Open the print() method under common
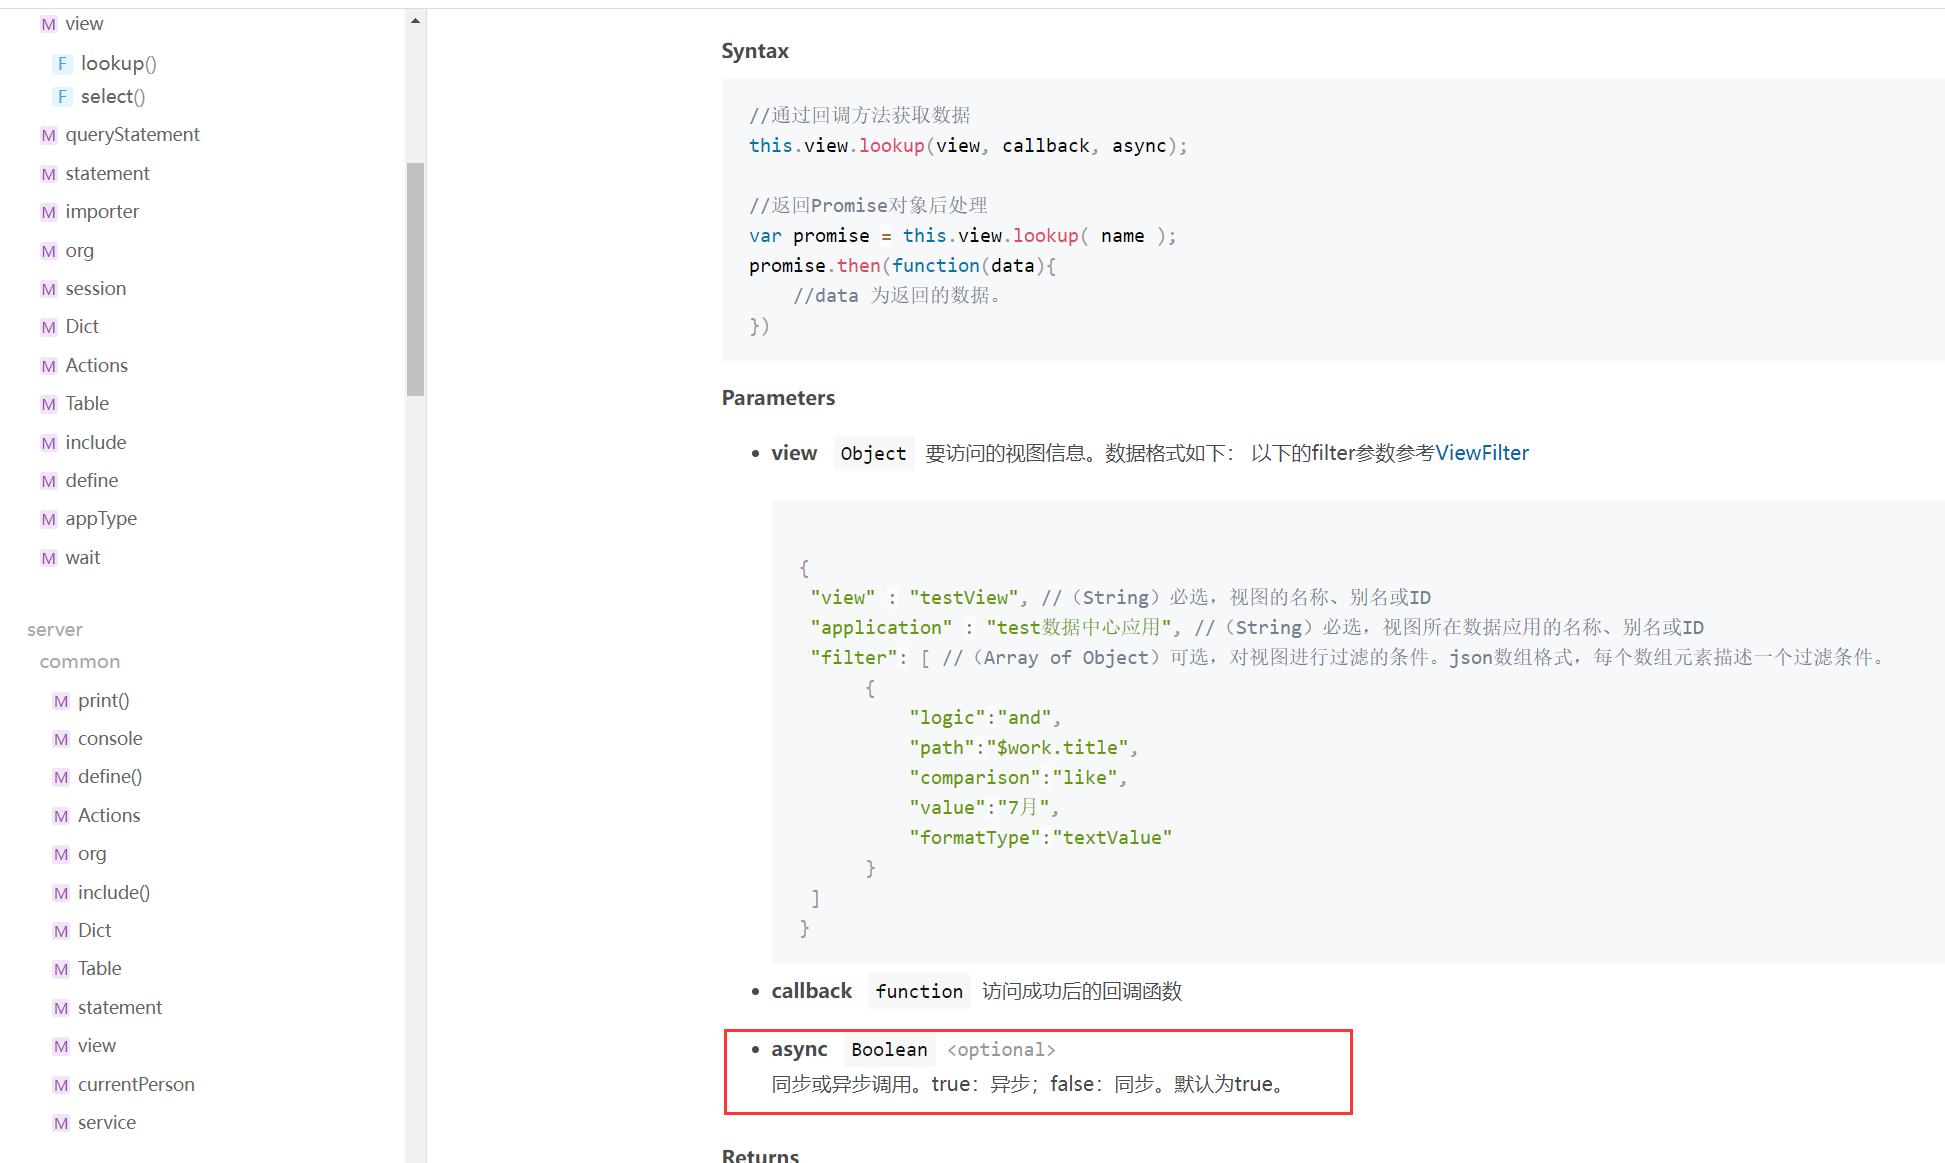The image size is (1945, 1163). click(103, 701)
